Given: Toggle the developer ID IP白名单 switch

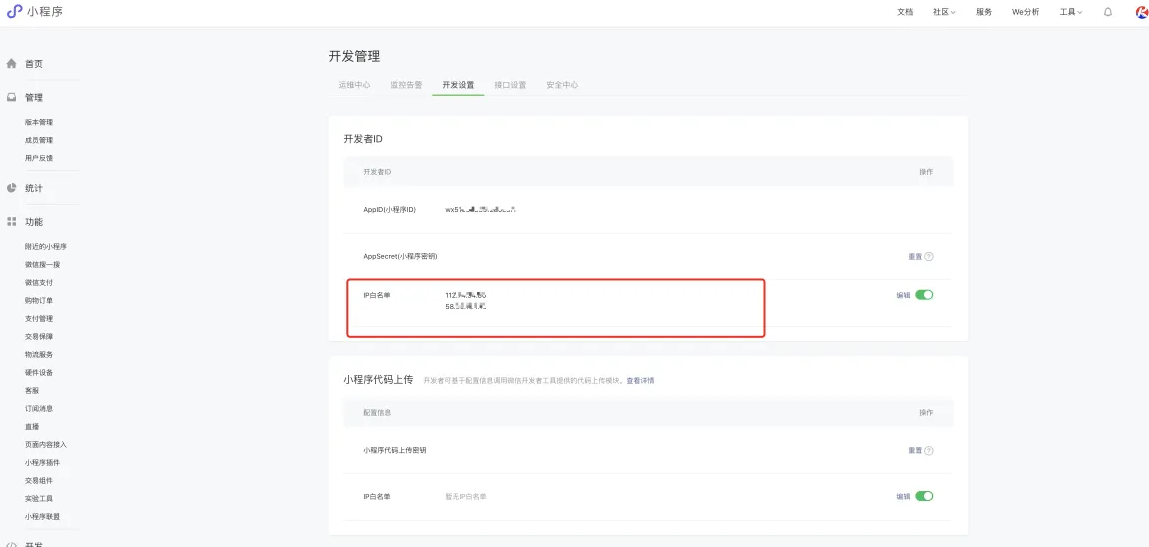Looking at the screenshot, I should (924, 295).
